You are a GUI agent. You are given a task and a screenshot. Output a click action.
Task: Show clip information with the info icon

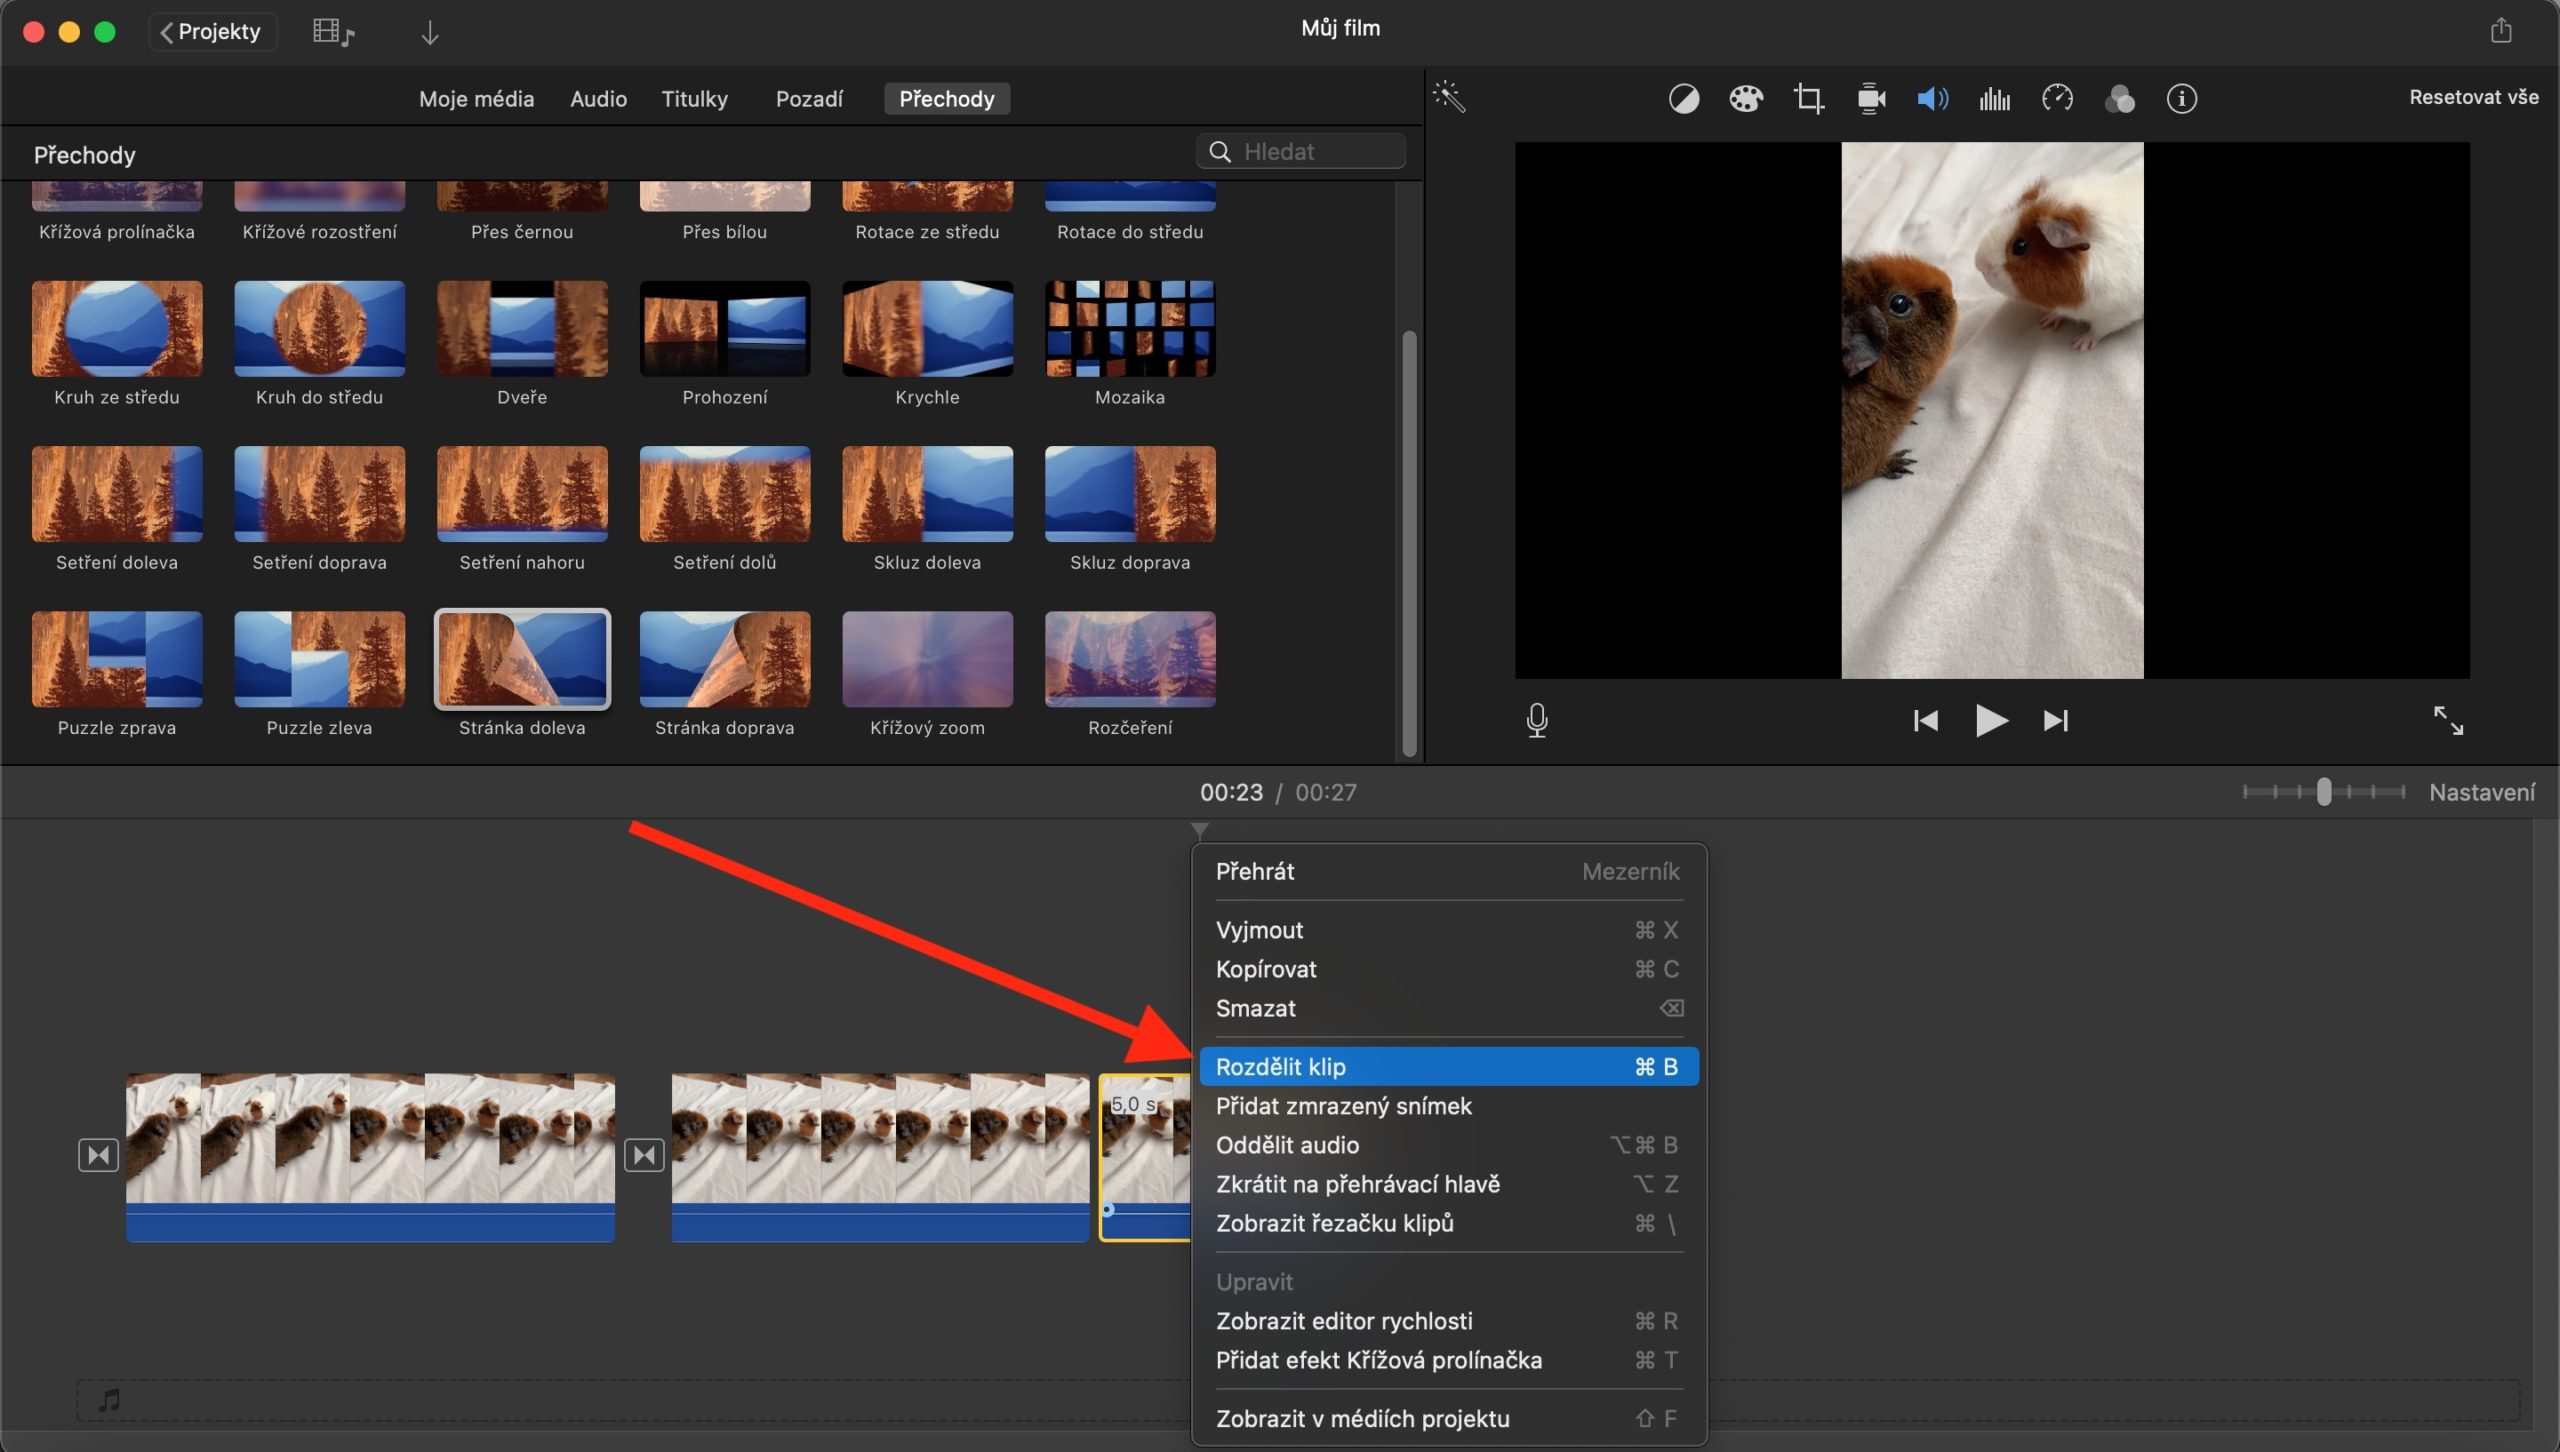tap(2181, 98)
